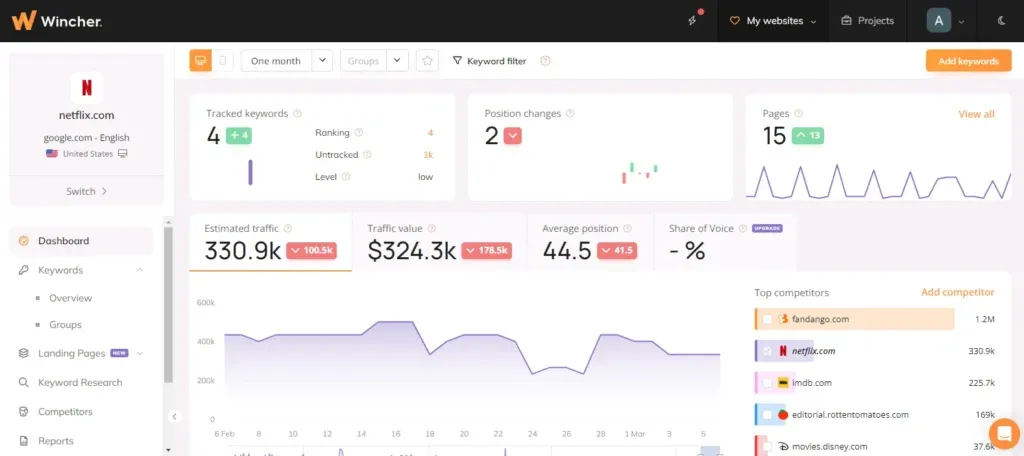
Task: Check the movies.disney.com checkbox
Action: tap(767, 446)
